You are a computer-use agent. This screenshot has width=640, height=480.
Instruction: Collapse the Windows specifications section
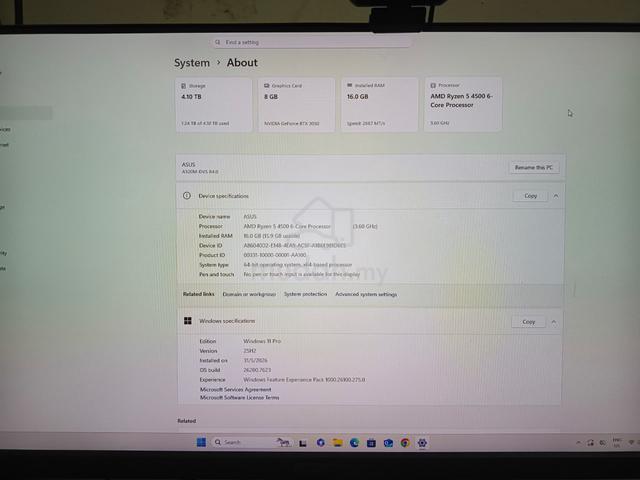[554, 322]
